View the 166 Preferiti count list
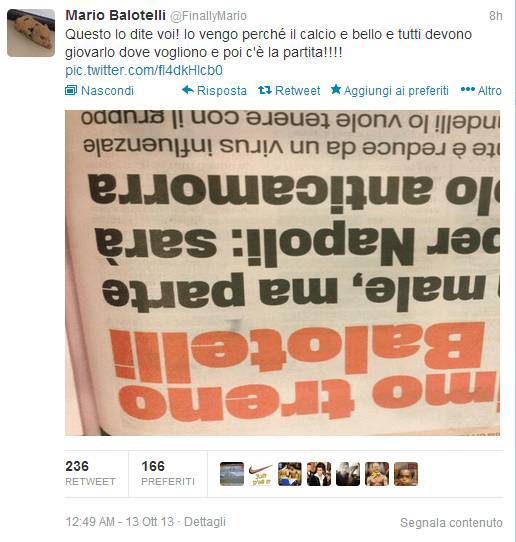Screen dimensions: 516x542 pos(168,473)
